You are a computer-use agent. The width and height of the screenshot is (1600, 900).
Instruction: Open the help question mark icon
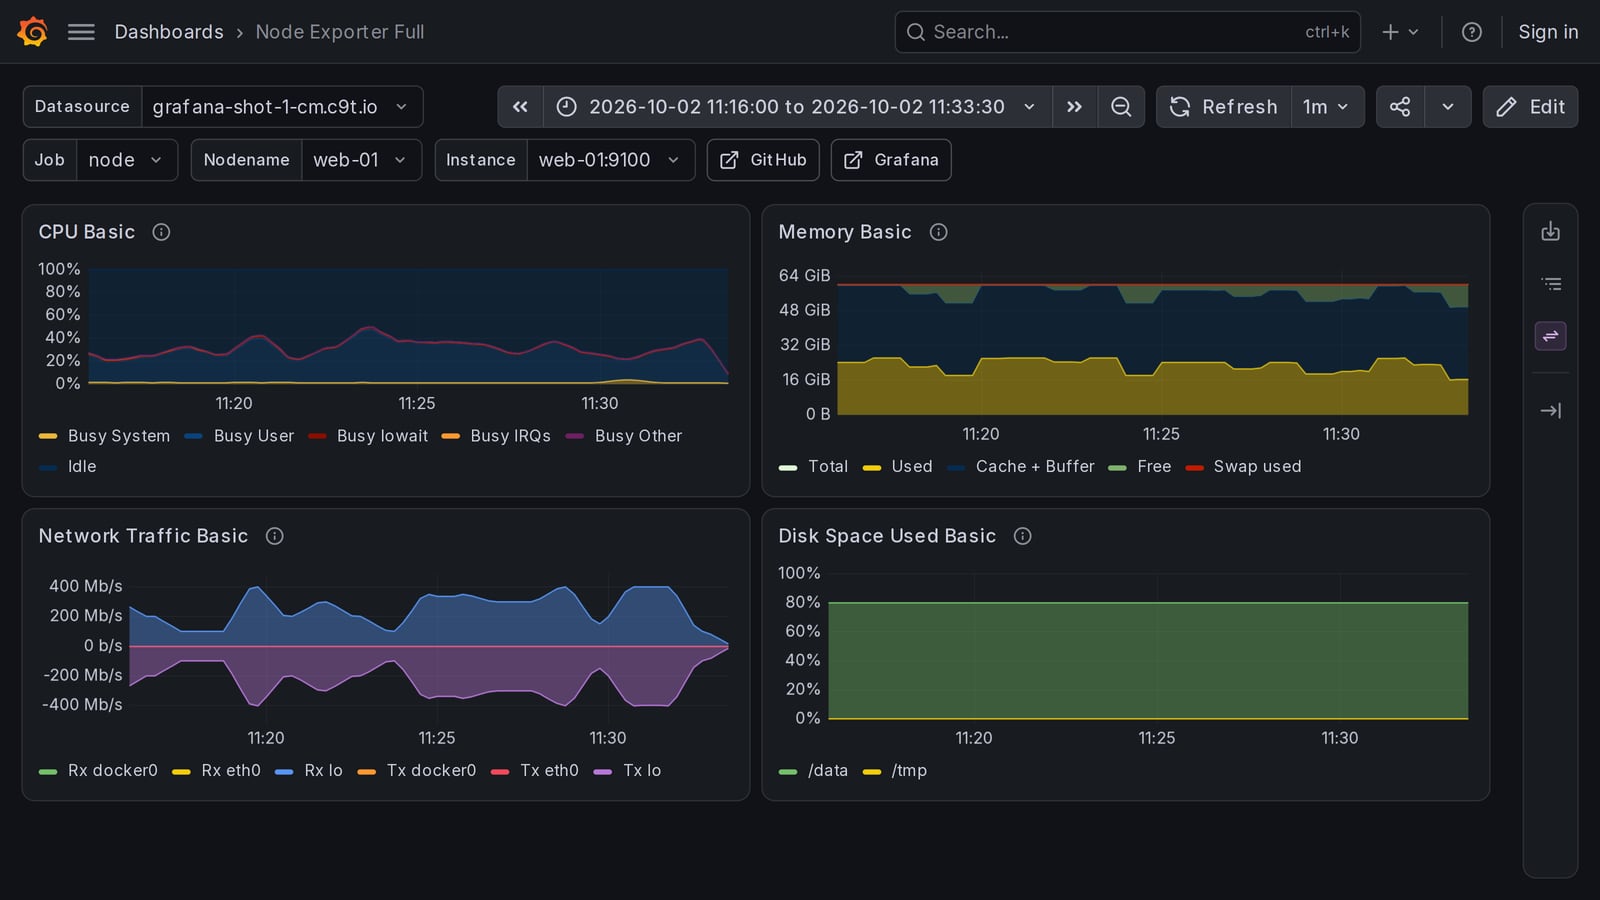[1471, 32]
